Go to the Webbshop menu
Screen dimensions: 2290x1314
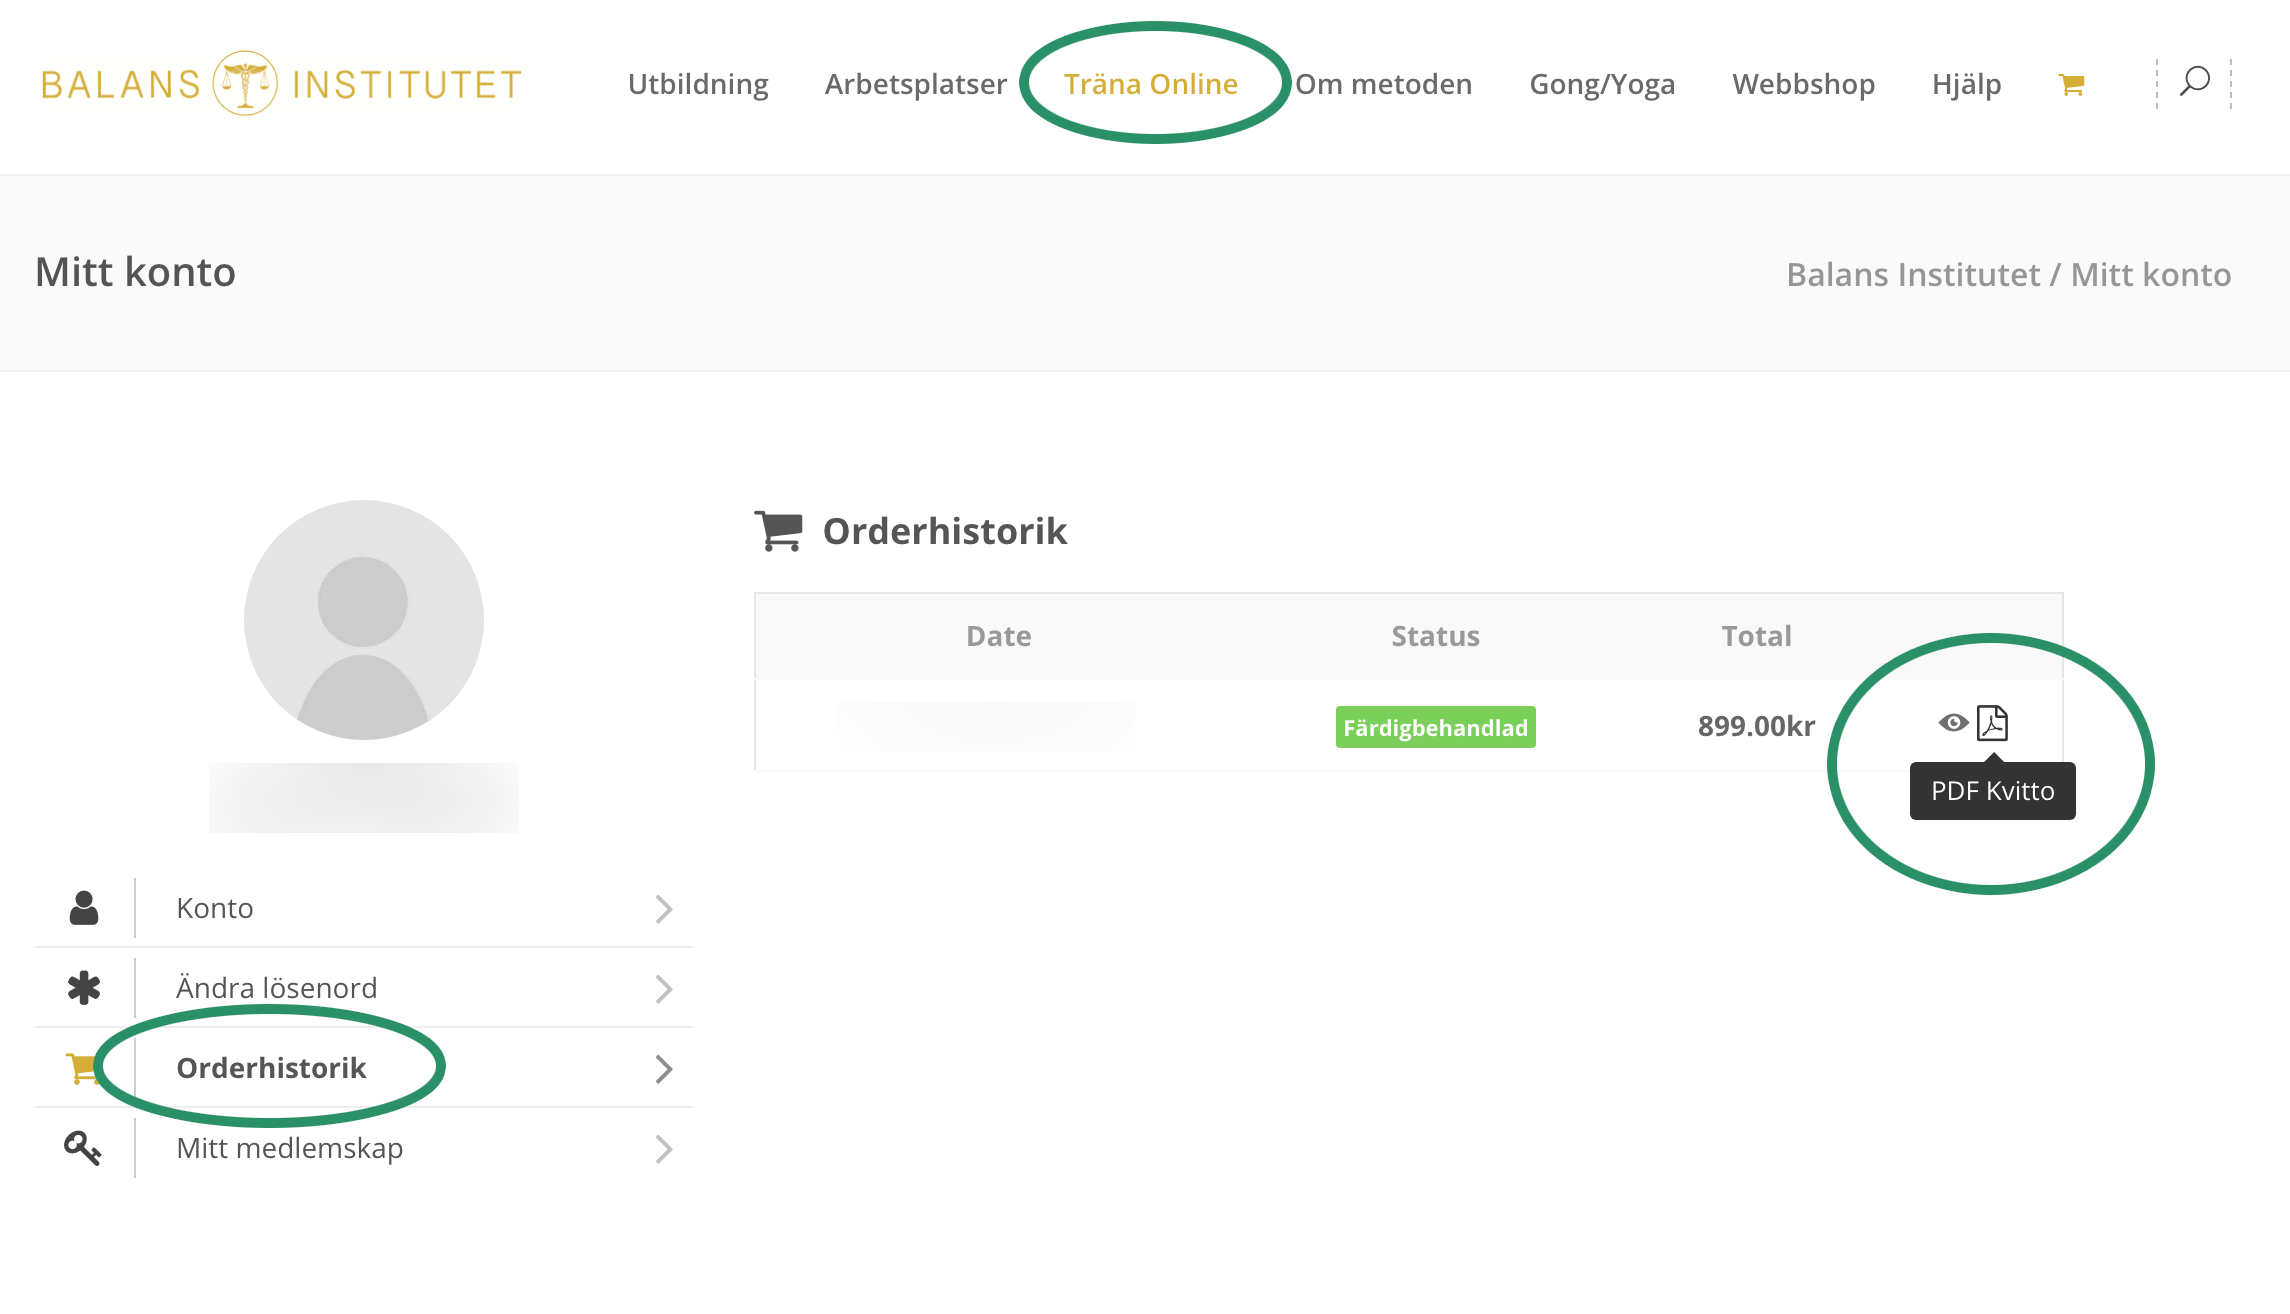pos(1803,84)
